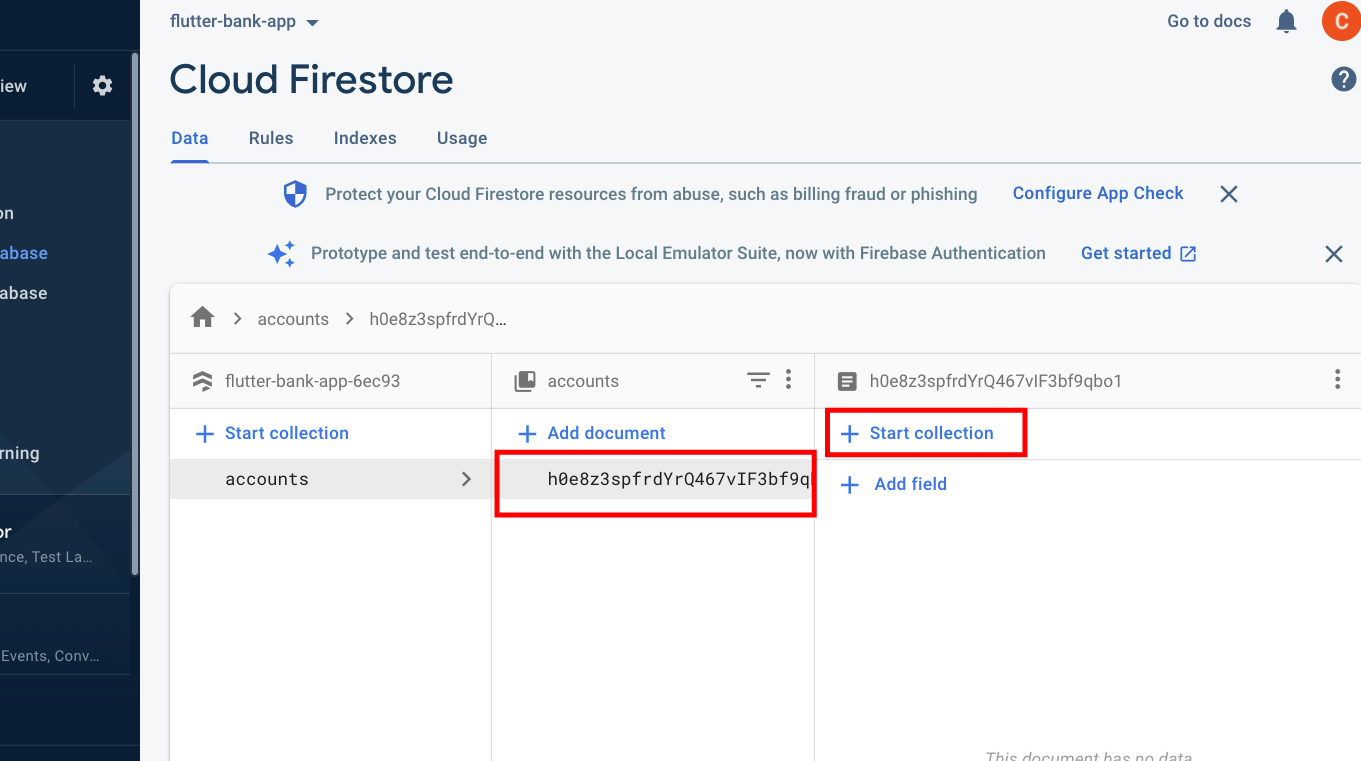The width and height of the screenshot is (1361, 761).
Task: Open user account avatar C
Action: (x=1341, y=21)
